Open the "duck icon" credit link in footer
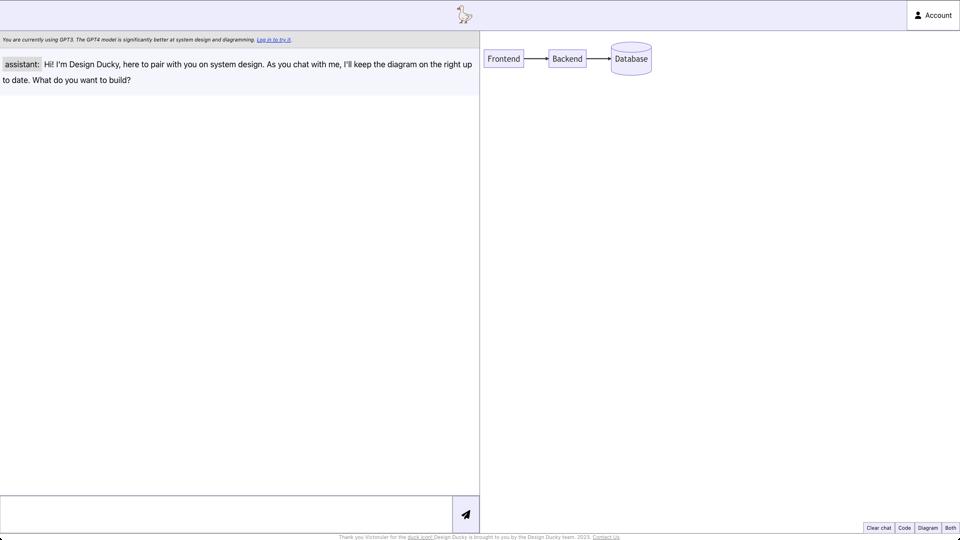 [x=419, y=537]
